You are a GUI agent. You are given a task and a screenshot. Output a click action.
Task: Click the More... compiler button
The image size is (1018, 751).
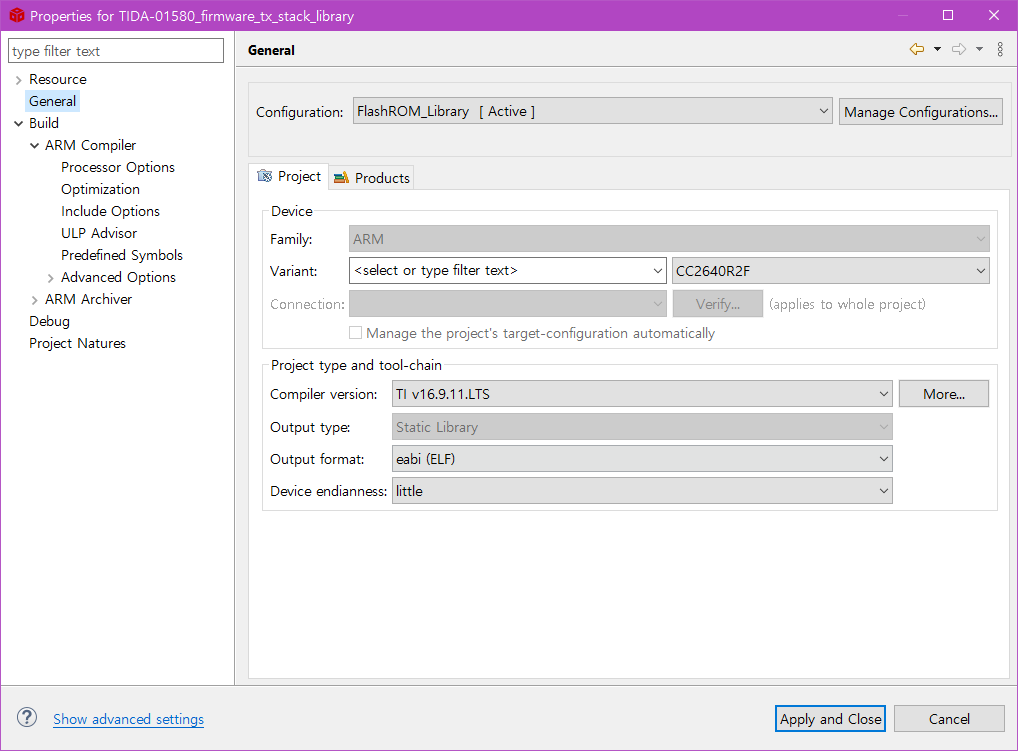click(x=943, y=394)
